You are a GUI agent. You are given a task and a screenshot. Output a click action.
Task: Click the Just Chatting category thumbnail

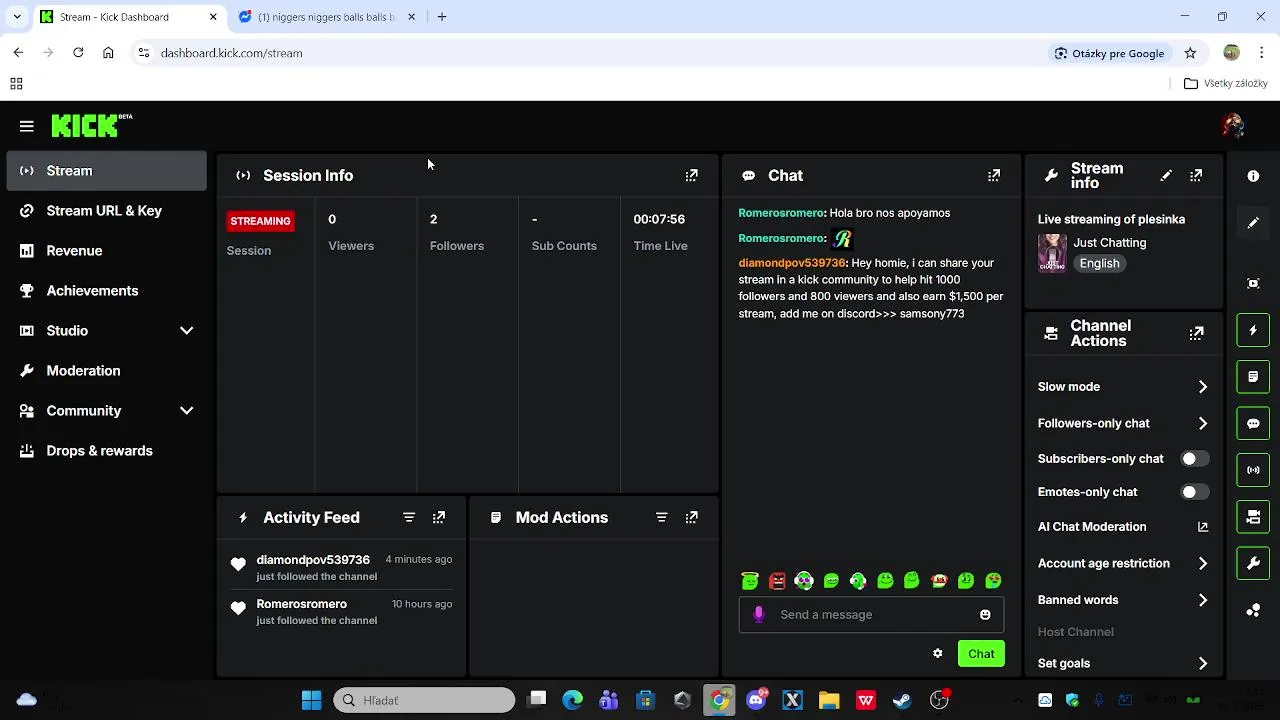point(1052,253)
